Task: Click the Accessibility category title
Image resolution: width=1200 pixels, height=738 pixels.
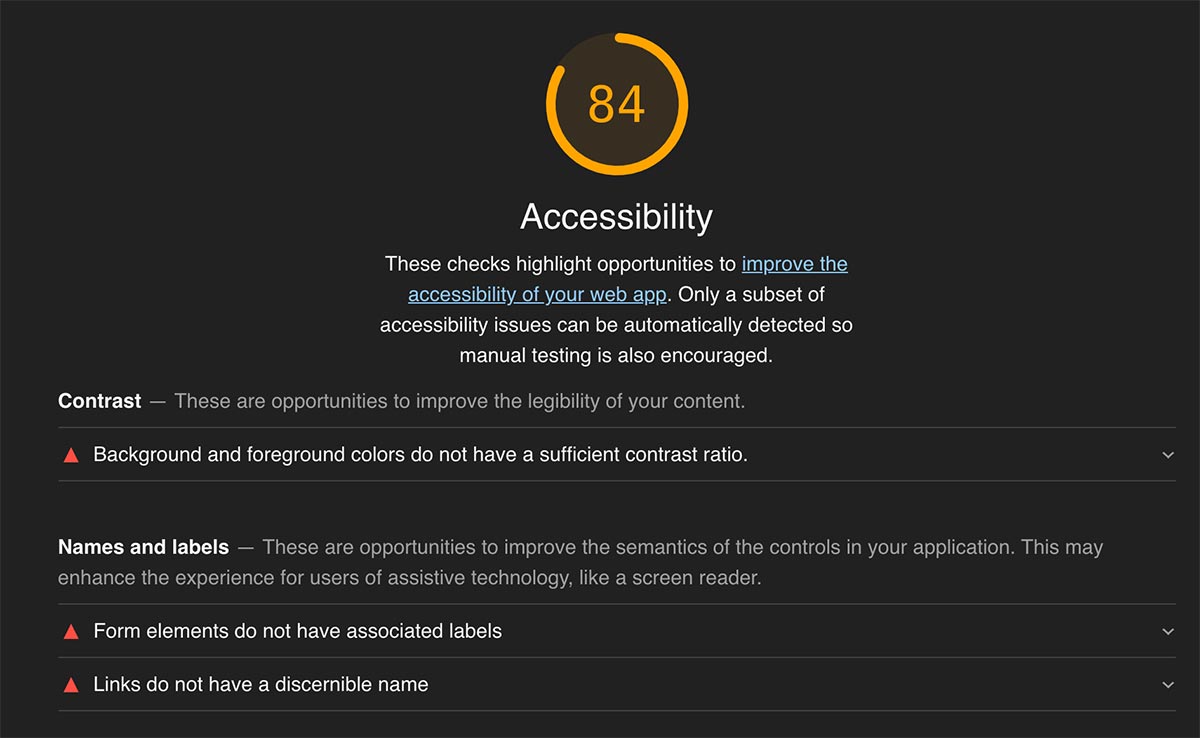Action: point(616,217)
